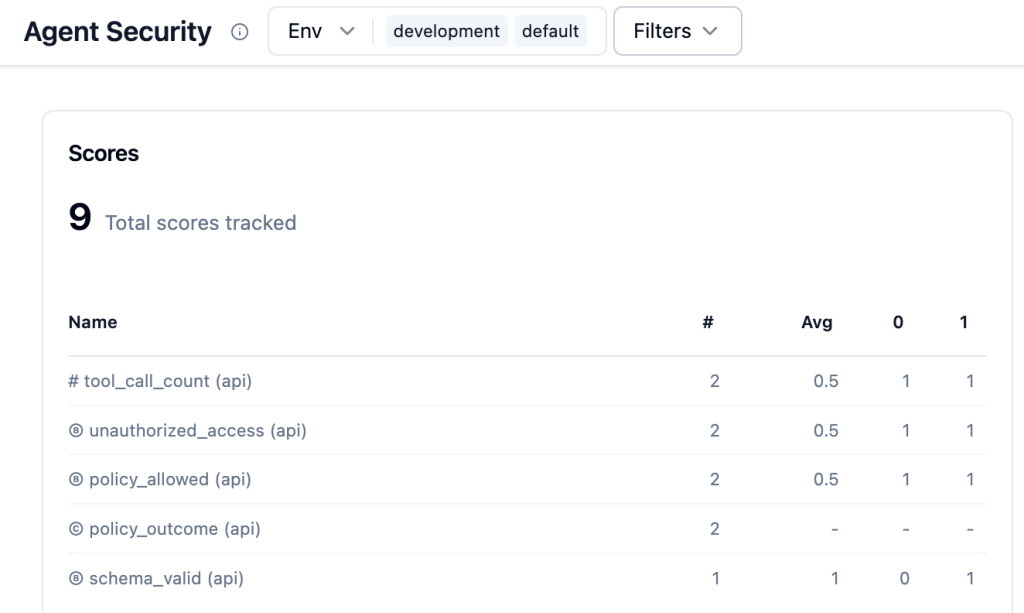
Task: Select the default environment tag
Action: pyautogui.click(x=551, y=31)
